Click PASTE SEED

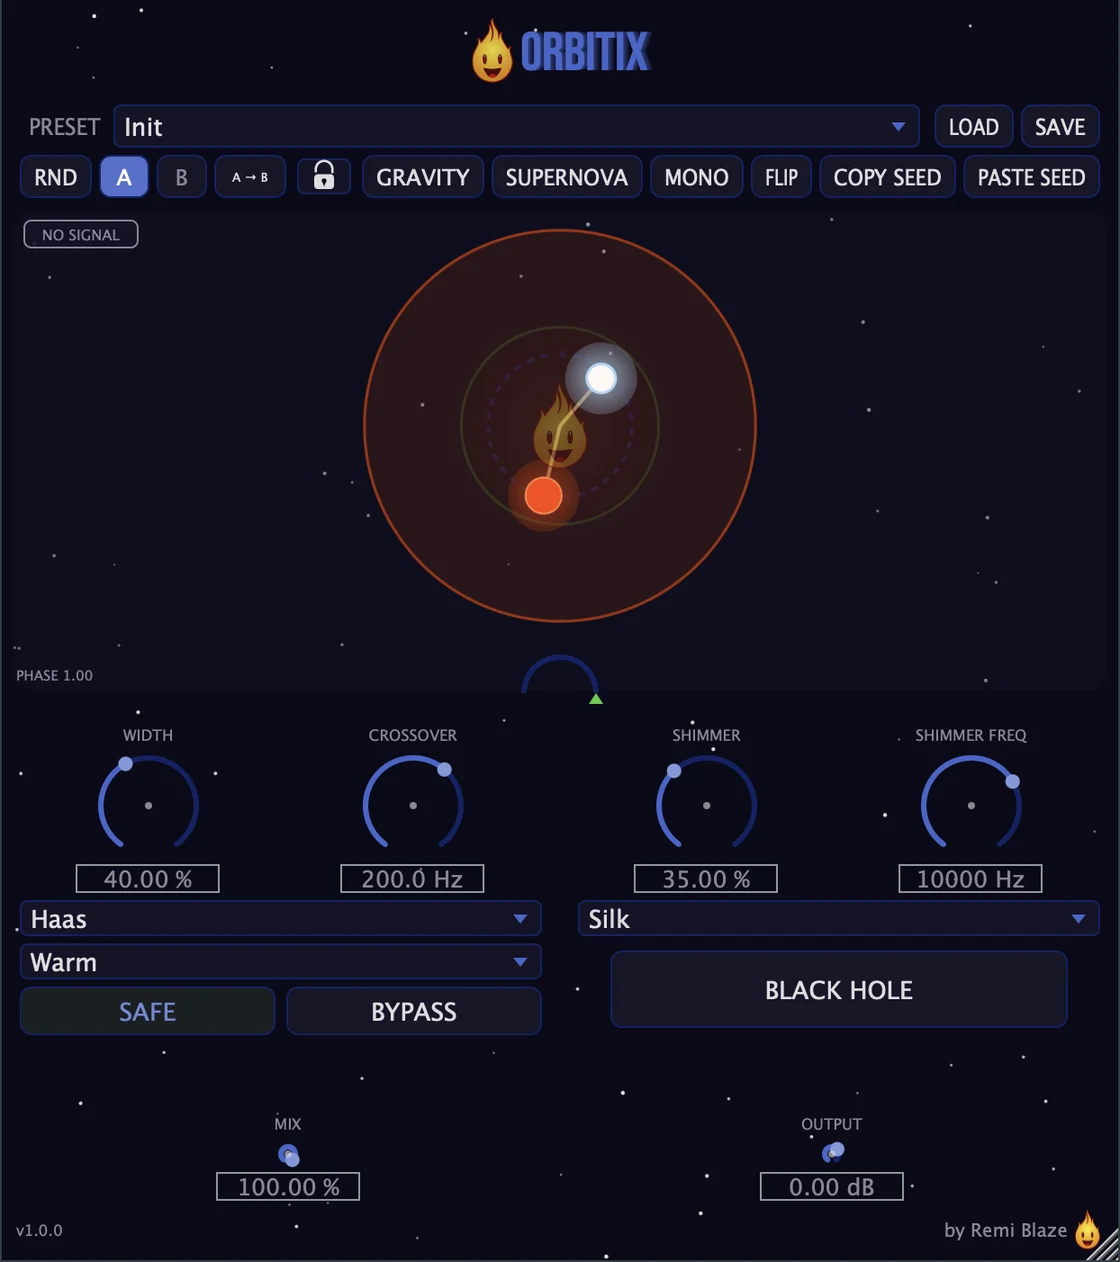pyautogui.click(x=1032, y=177)
